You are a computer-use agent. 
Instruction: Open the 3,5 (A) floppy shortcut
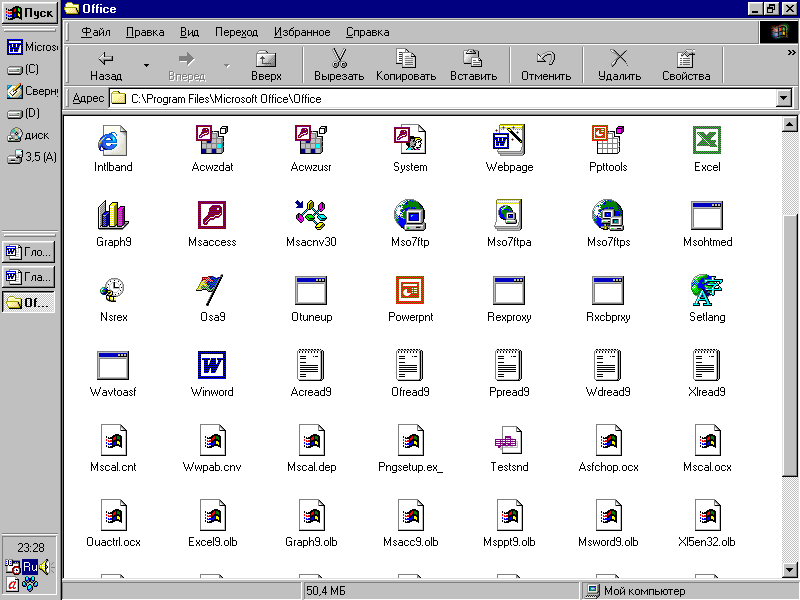tap(31, 157)
